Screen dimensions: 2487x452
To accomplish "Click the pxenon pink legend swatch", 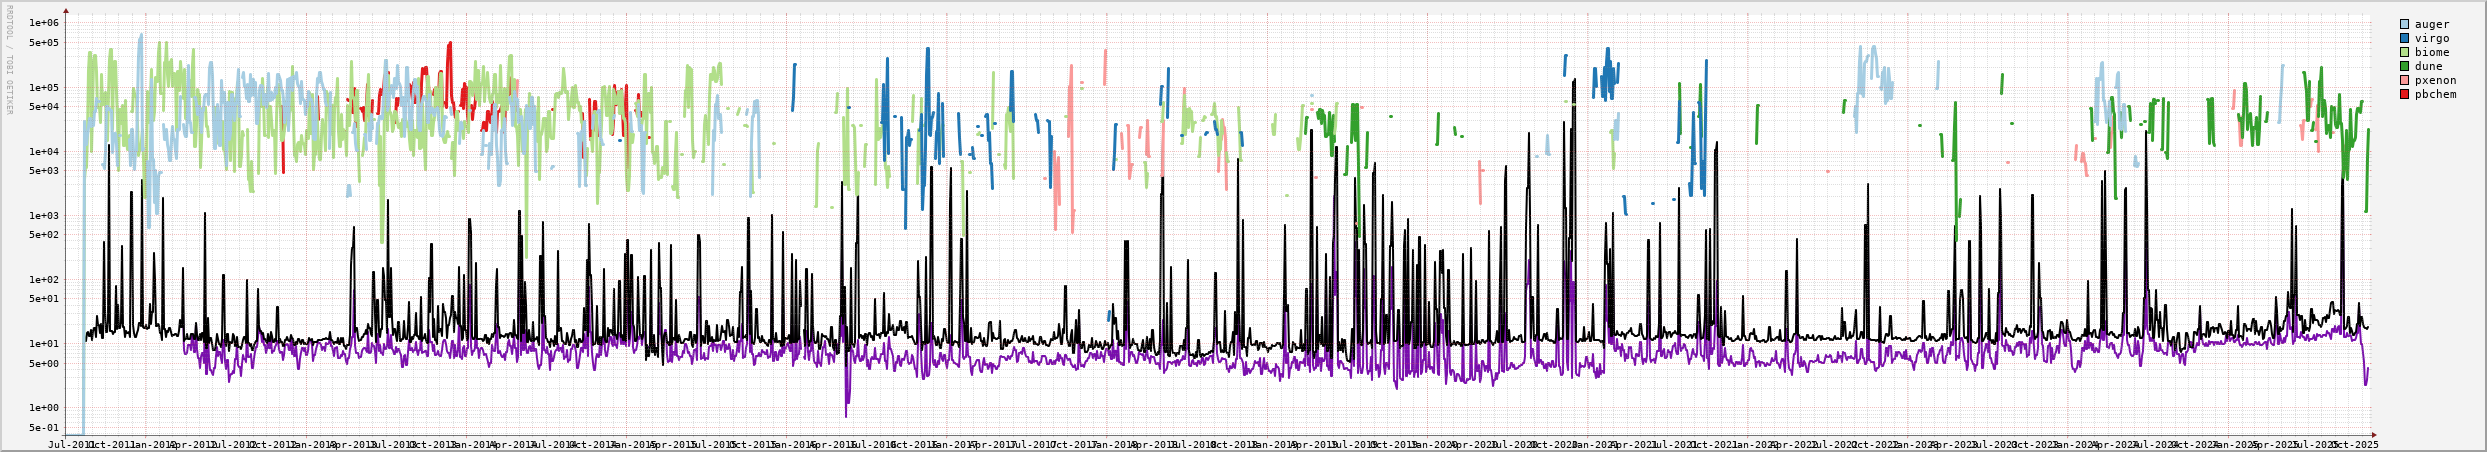I will pyautogui.click(x=2404, y=80).
